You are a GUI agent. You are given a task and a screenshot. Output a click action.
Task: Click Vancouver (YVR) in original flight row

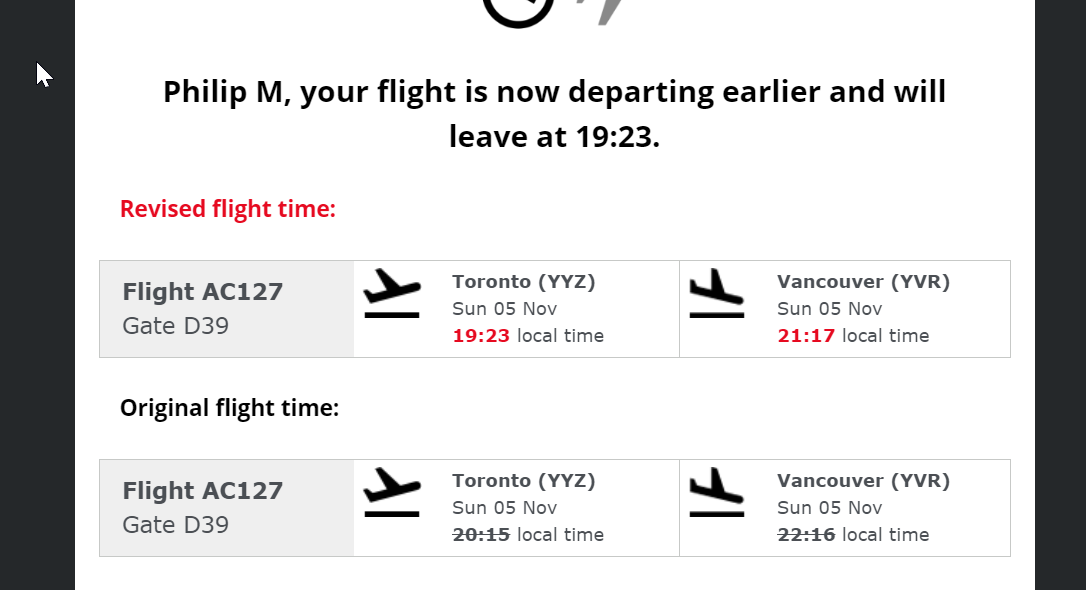[x=863, y=481]
